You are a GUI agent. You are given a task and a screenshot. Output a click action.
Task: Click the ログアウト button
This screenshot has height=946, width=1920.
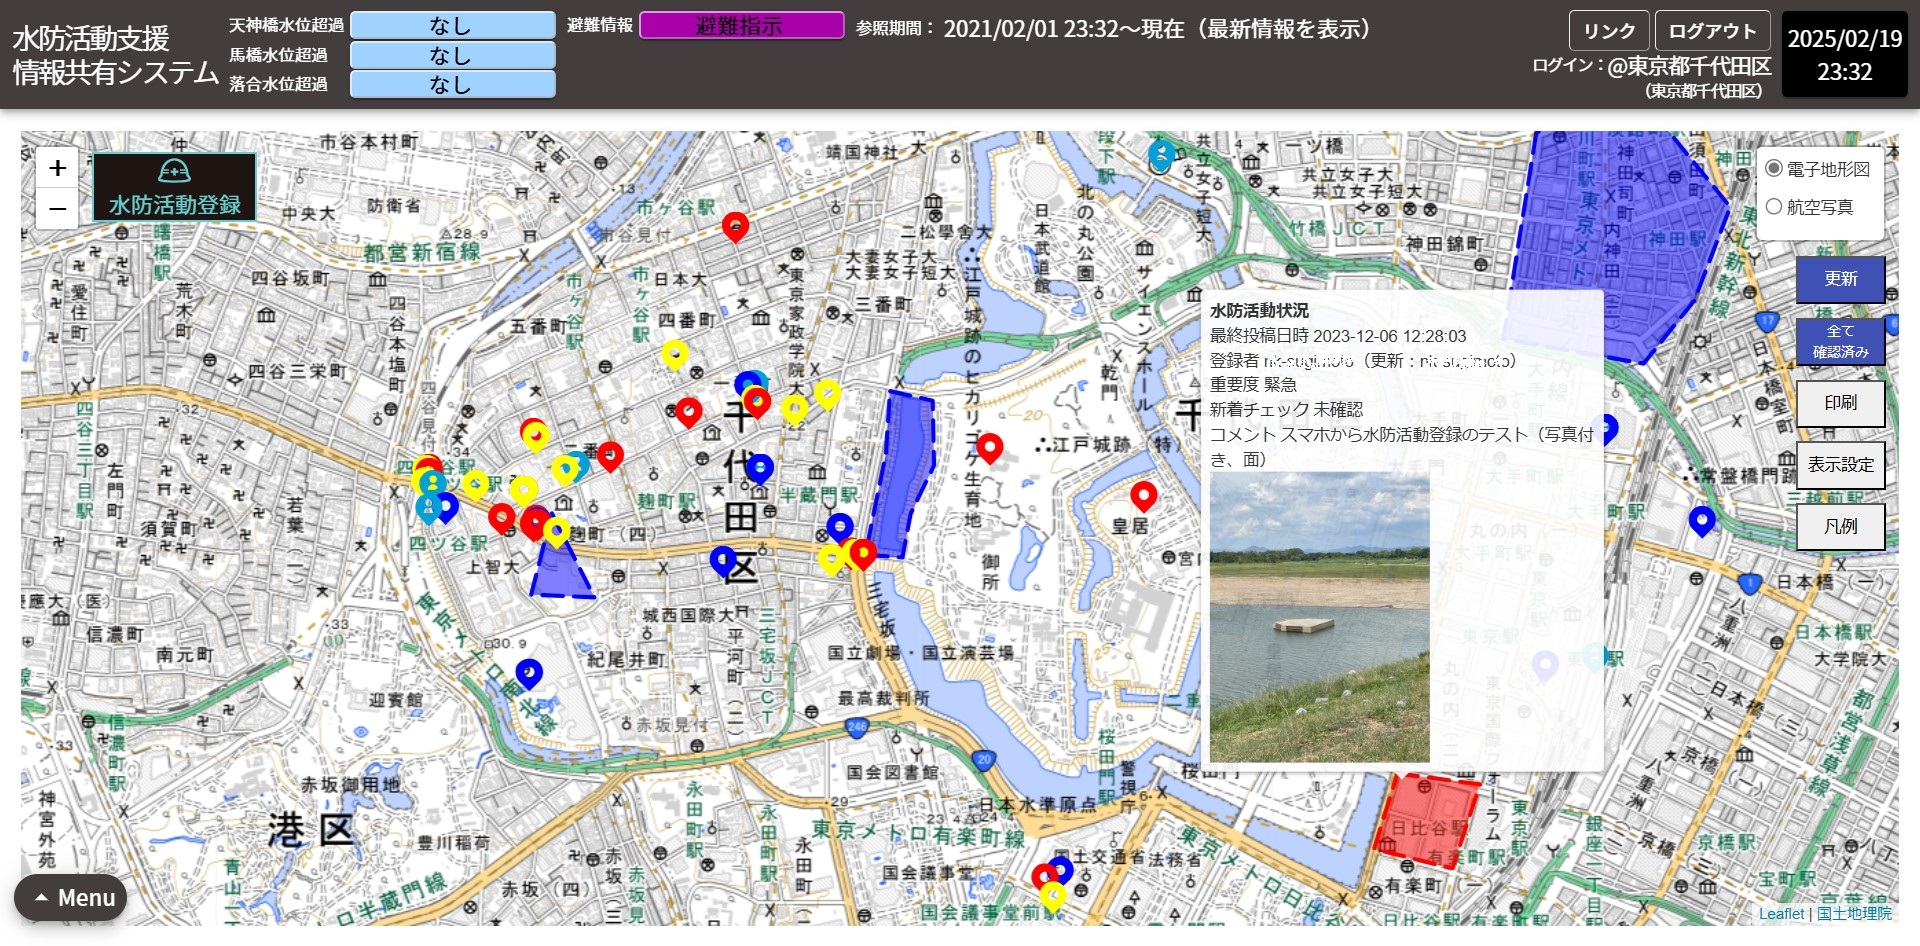click(1712, 31)
